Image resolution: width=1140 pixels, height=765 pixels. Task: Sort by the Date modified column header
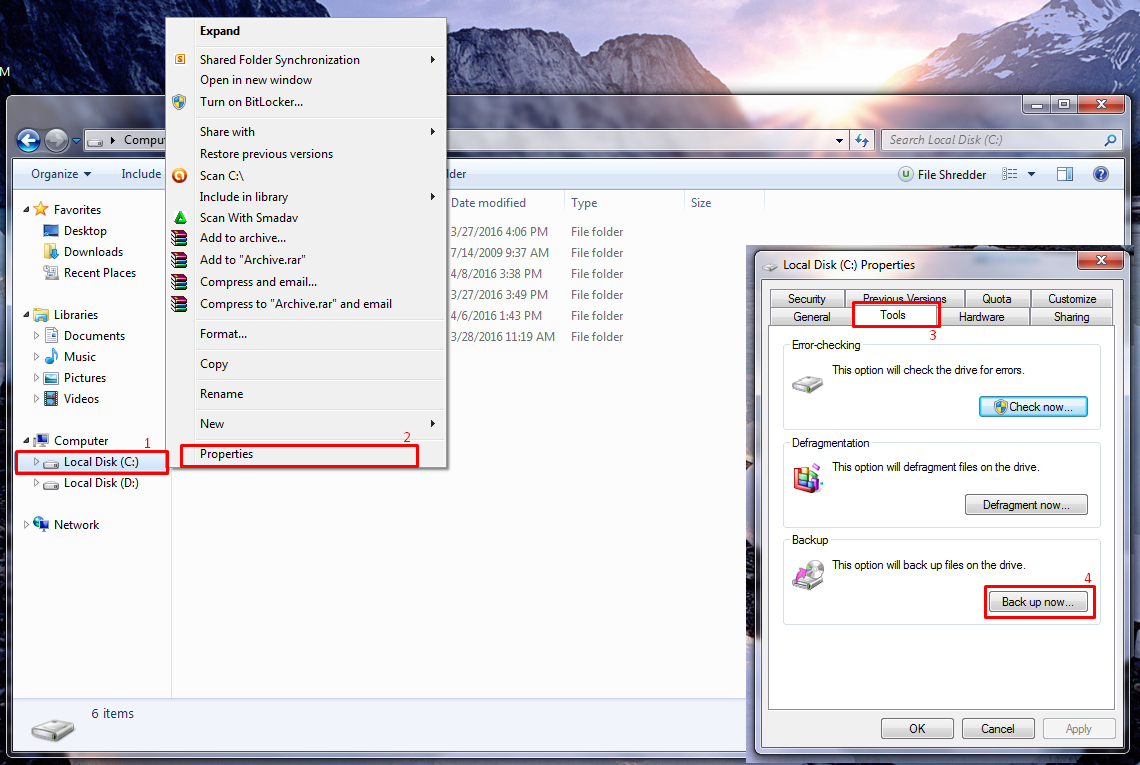pos(505,203)
